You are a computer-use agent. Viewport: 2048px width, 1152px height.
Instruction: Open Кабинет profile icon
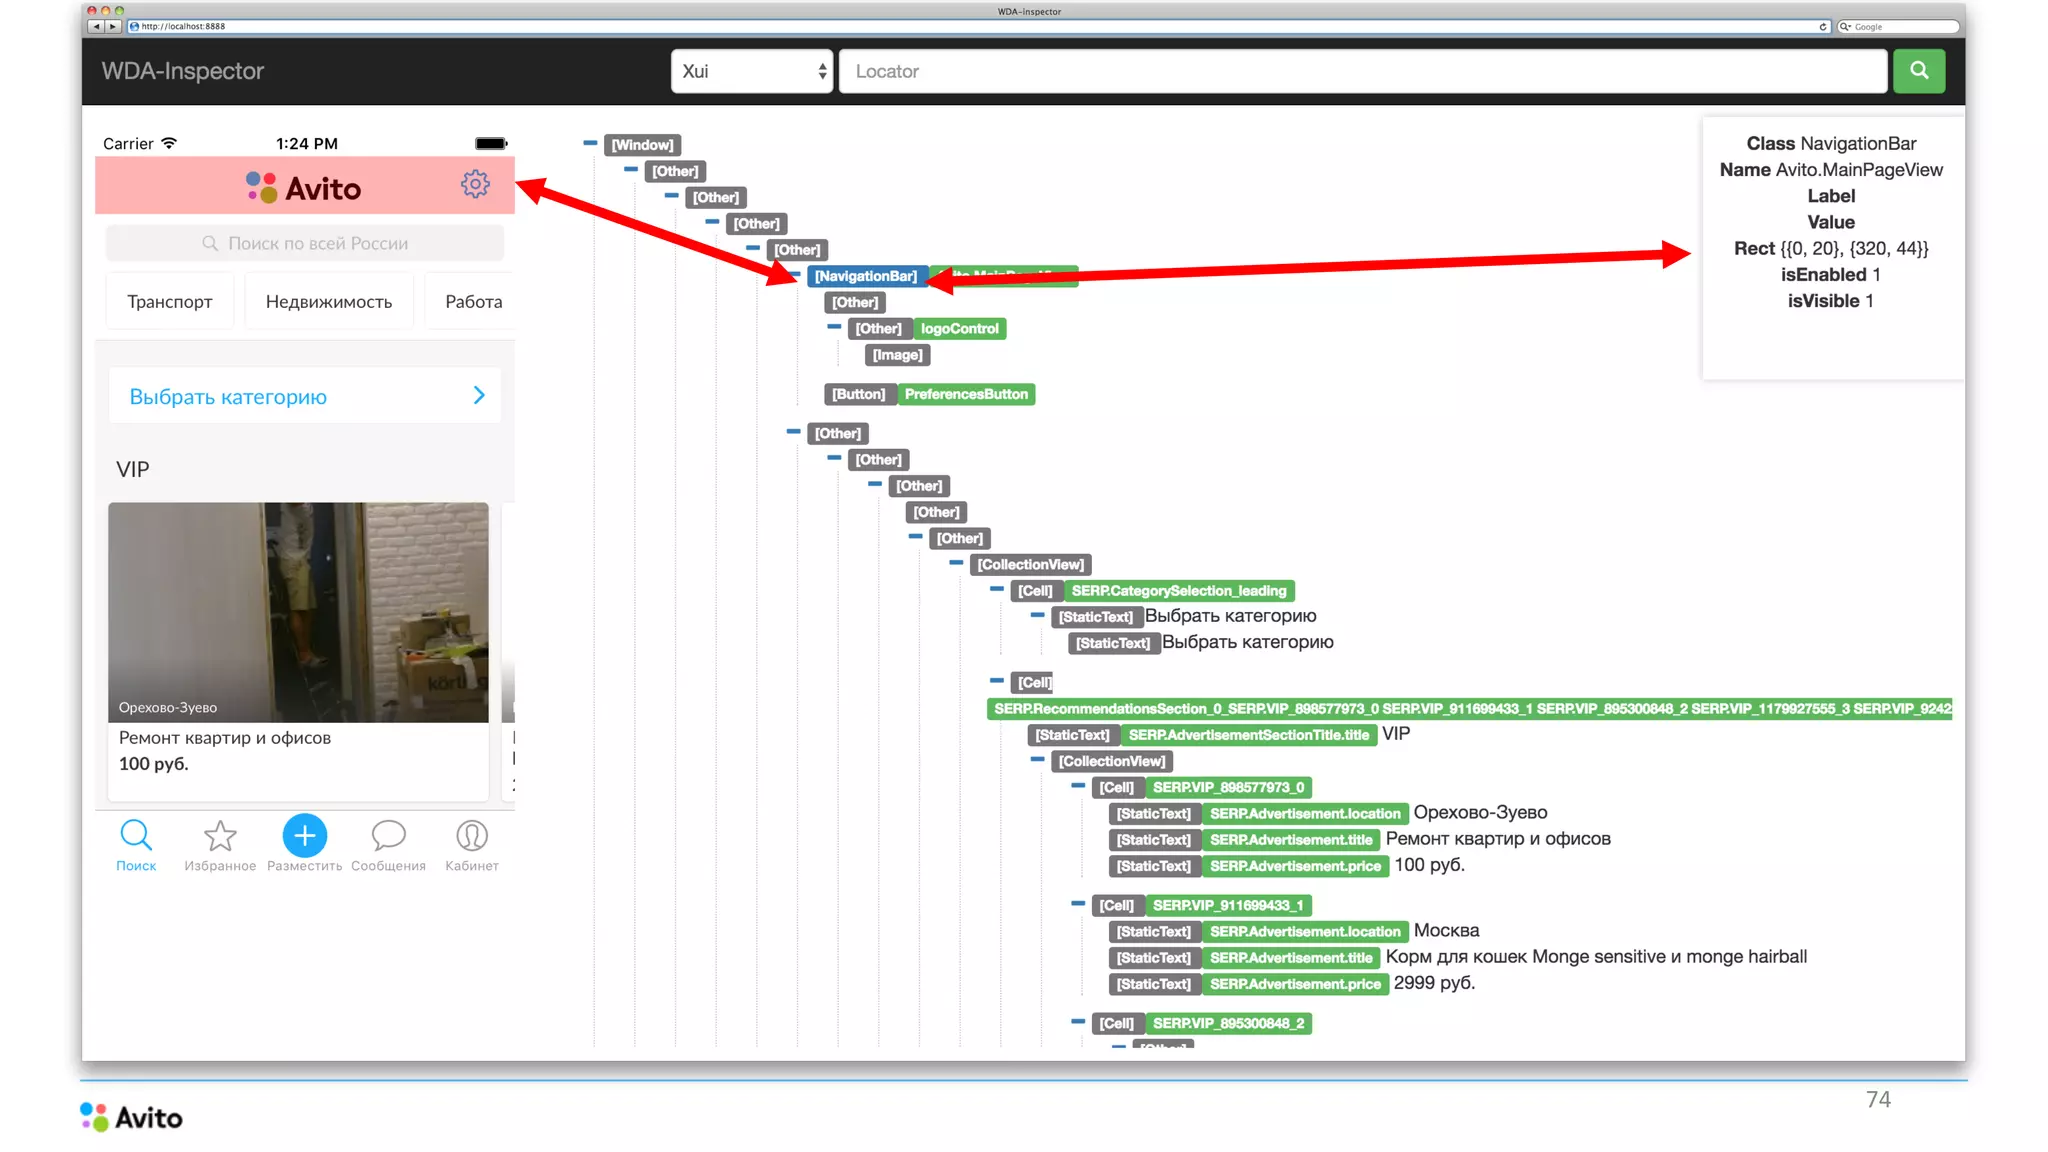[x=472, y=835]
